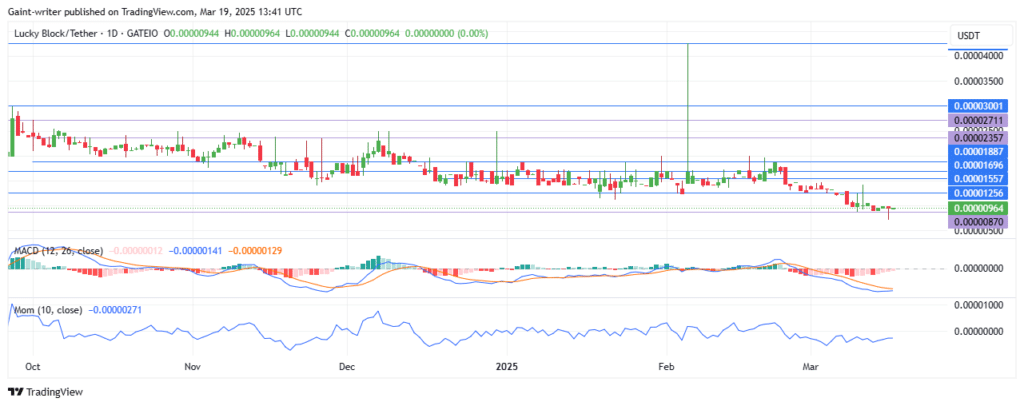This screenshot has height=406, width=1024.
Task: Click the Mar label on time axis
Action: [x=810, y=367]
